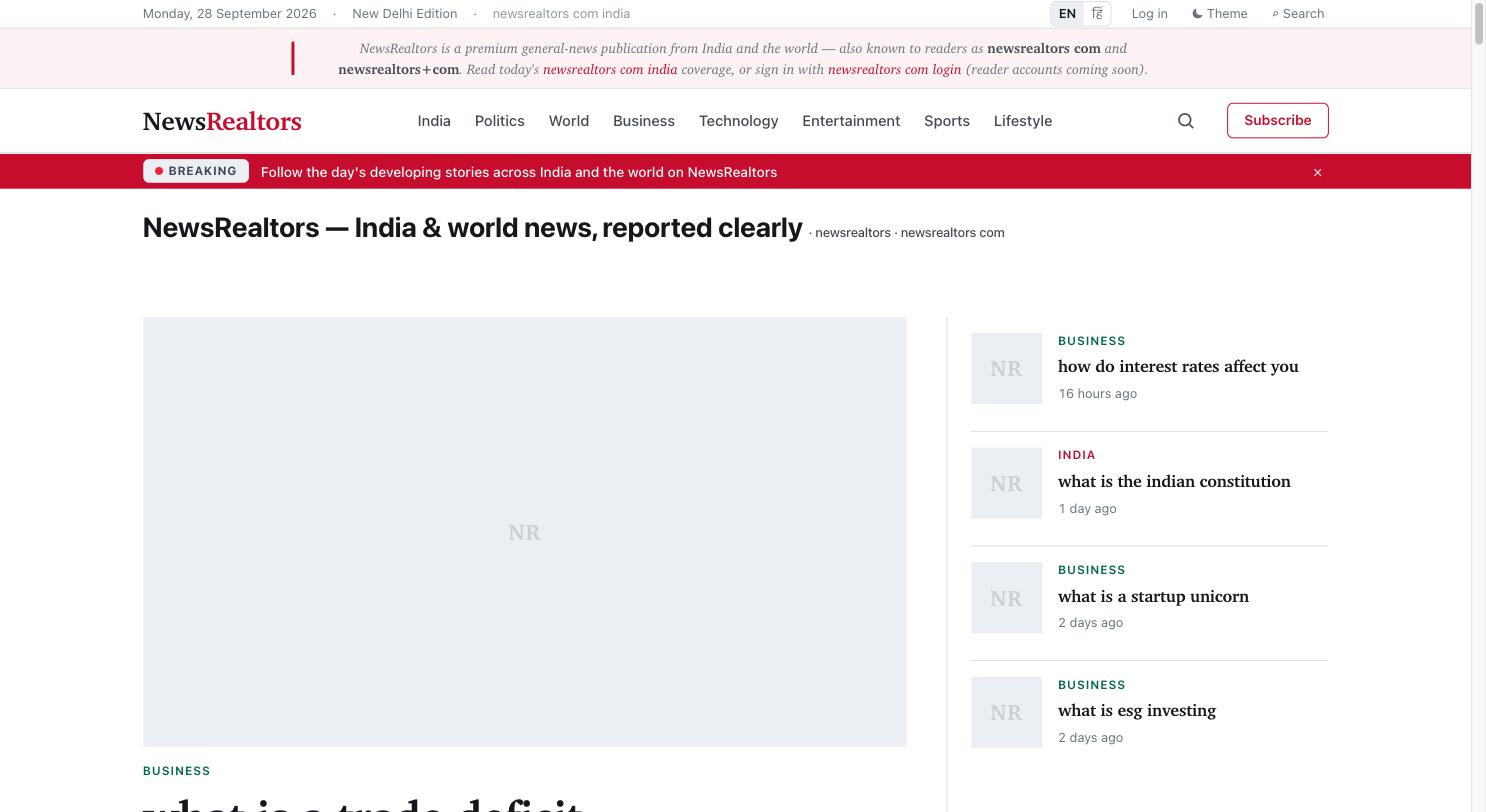This screenshot has height=812, width=1486.
Task: Follow the 'newsrealtors com india' banner link
Action: (x=610, y=70)
